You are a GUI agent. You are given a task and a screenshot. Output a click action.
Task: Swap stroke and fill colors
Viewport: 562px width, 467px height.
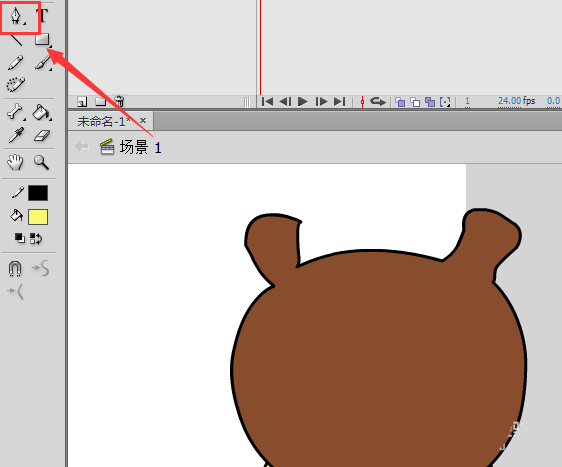[x=36, y=238]
